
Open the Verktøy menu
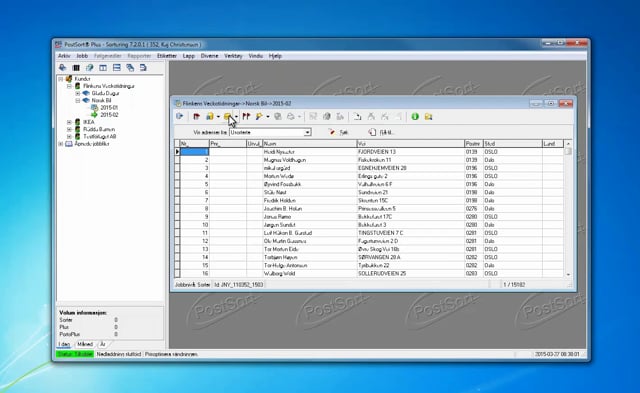[x=233, y=56]
